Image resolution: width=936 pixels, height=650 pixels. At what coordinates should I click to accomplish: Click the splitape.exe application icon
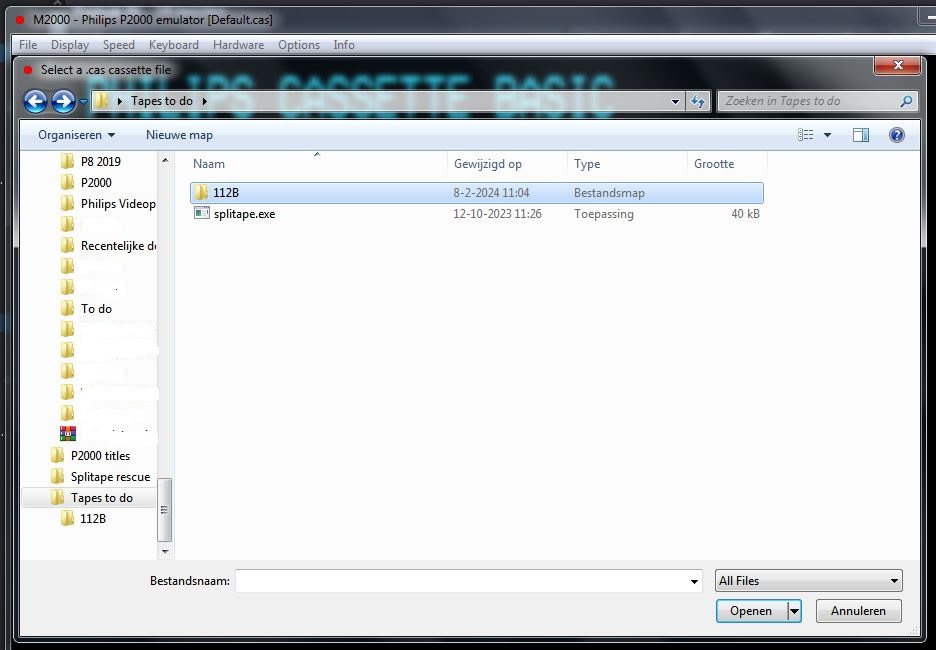[202, 213]
